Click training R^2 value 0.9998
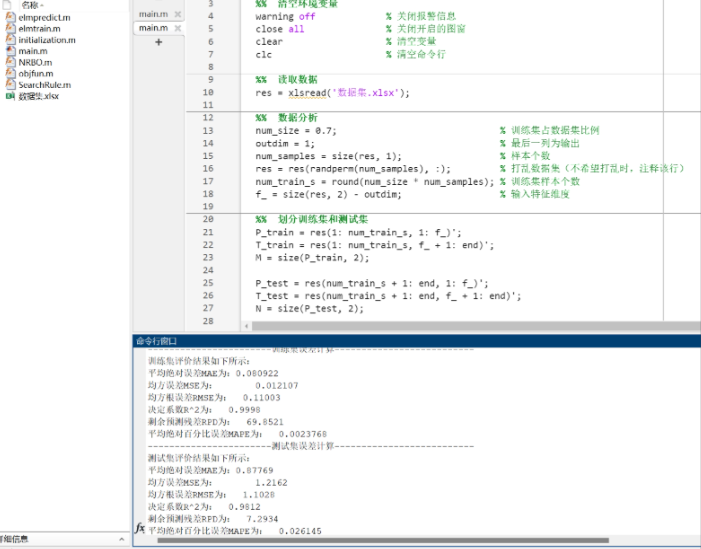The width and height of the screenshot is (701, 549). (x=244, y=410)
